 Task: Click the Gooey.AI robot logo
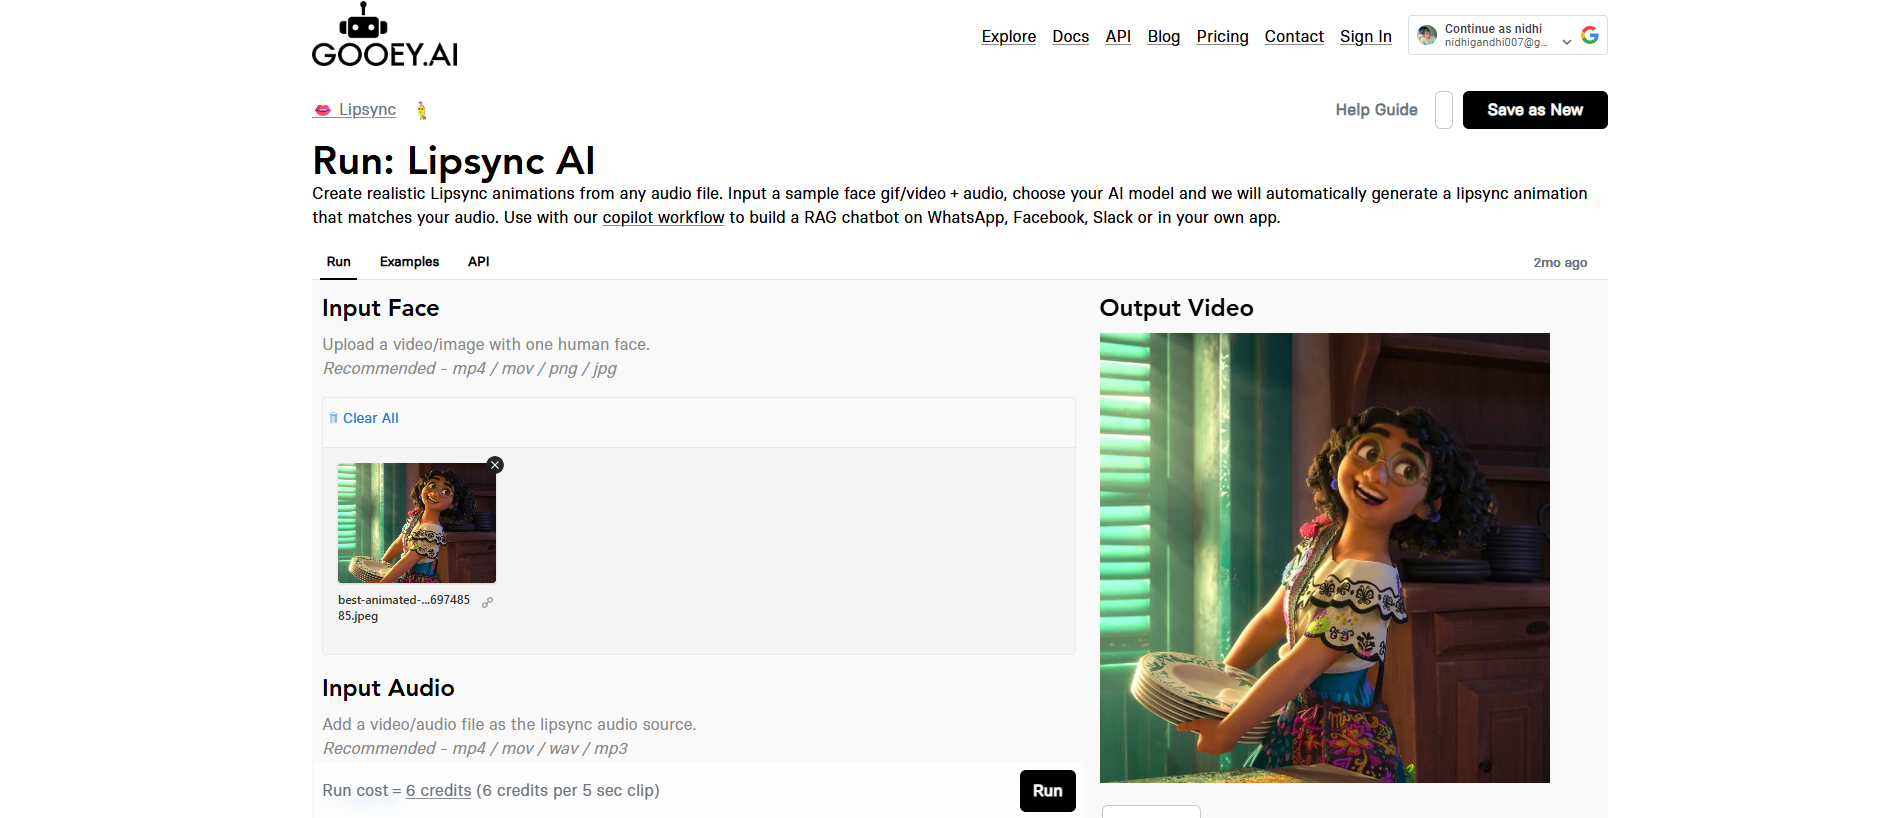[385, 35]
